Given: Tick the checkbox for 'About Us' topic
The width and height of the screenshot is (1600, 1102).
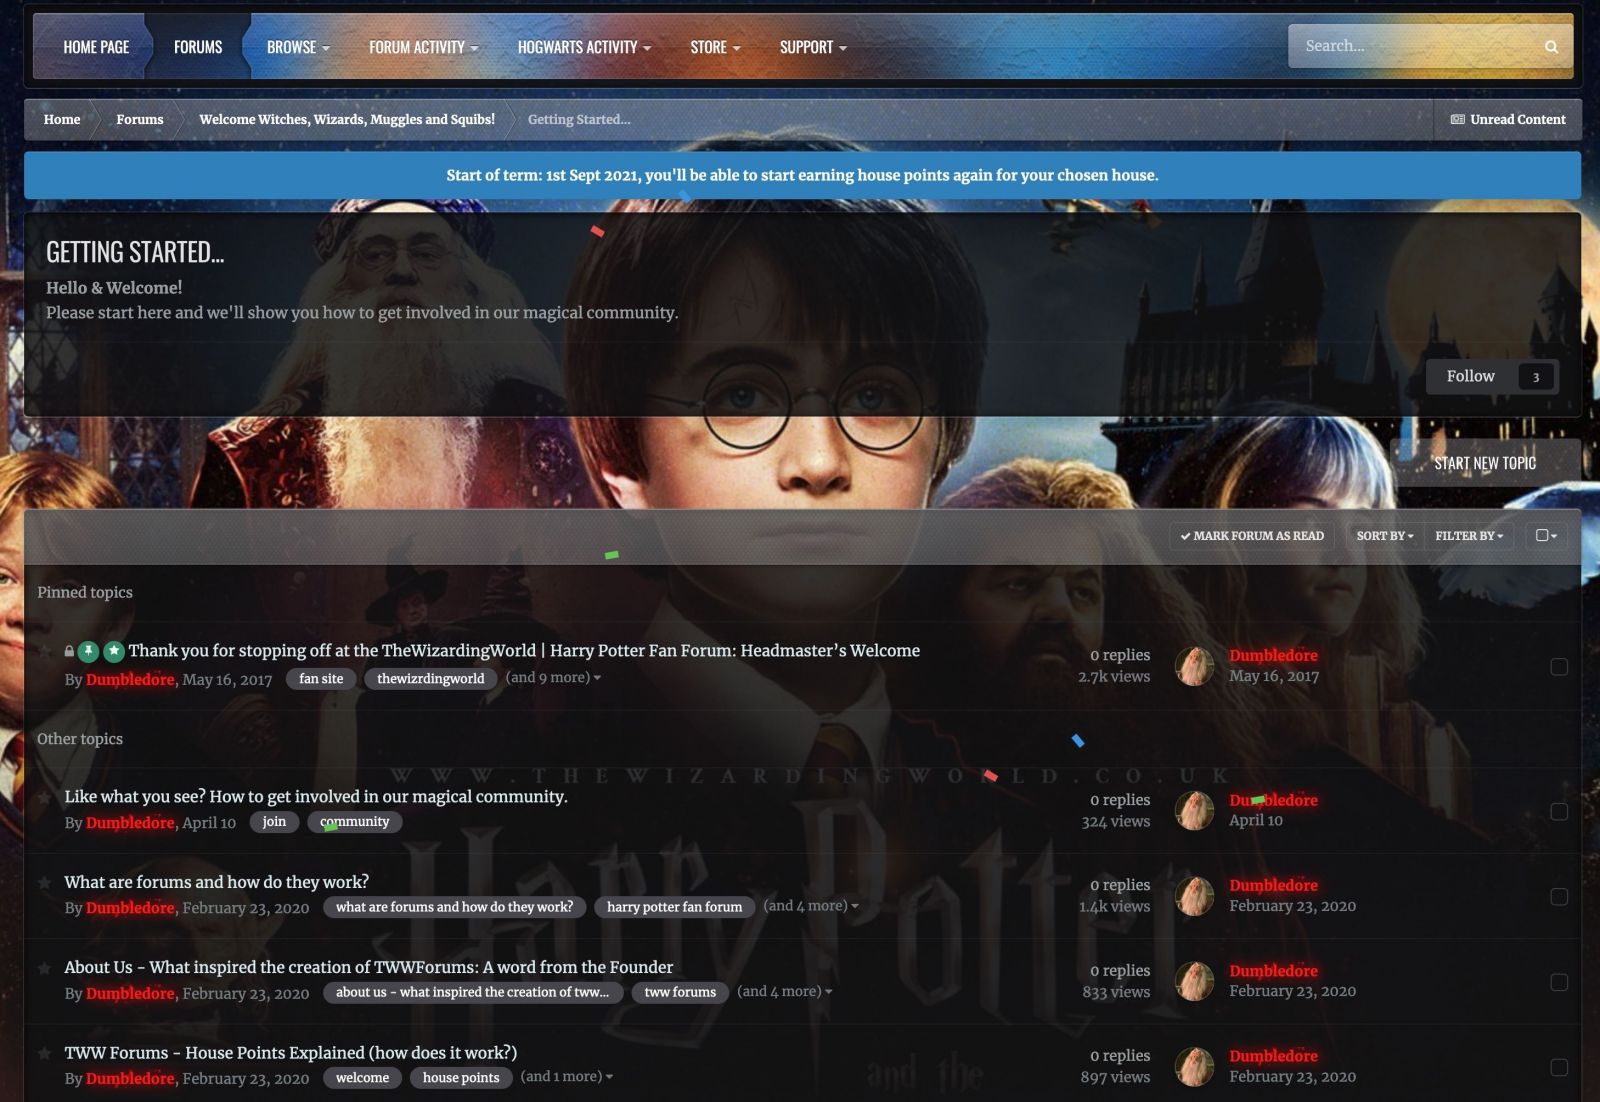Looking at the screenshot, I should point(1558,982).
